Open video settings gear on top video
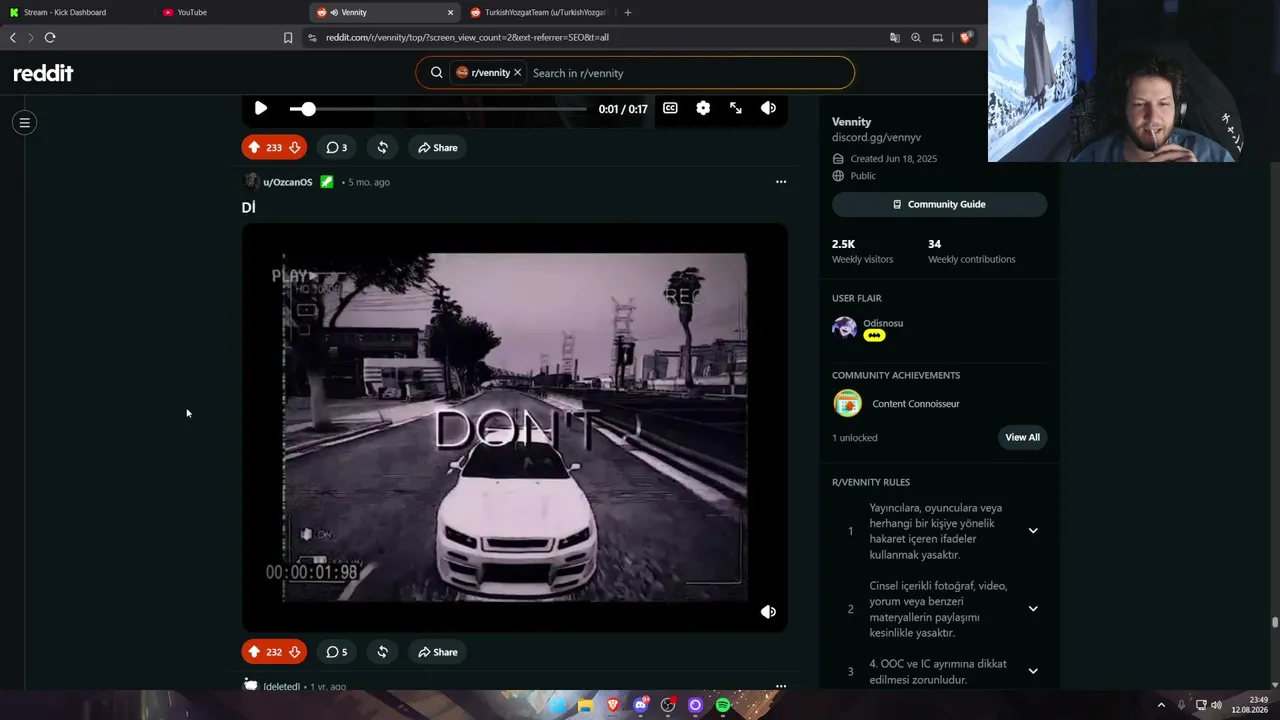Viewport: 1280px width, 720px height. tap(703, 108)
